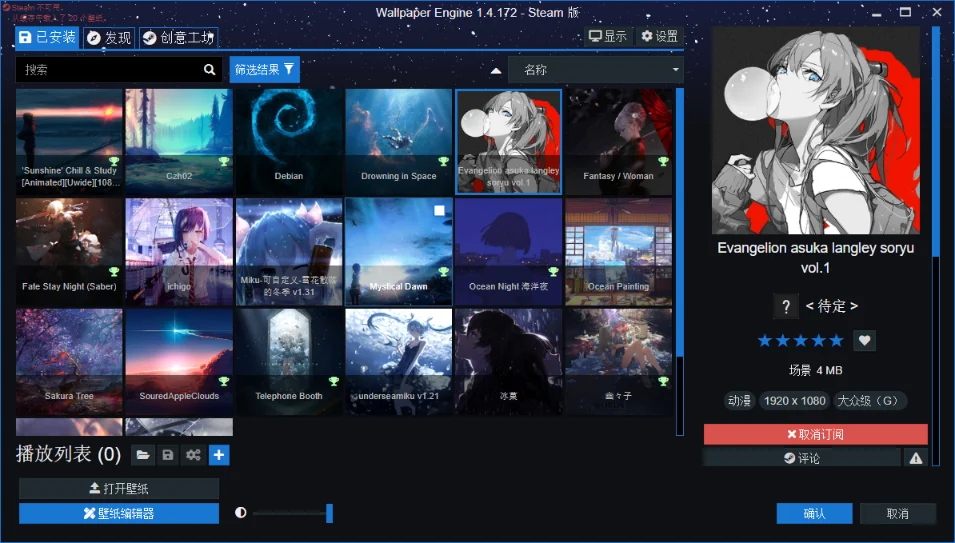Select the Sakura Tree wallpaper
Screen dimensions: 955x543
pyautogui.click(x=69, y=362)
